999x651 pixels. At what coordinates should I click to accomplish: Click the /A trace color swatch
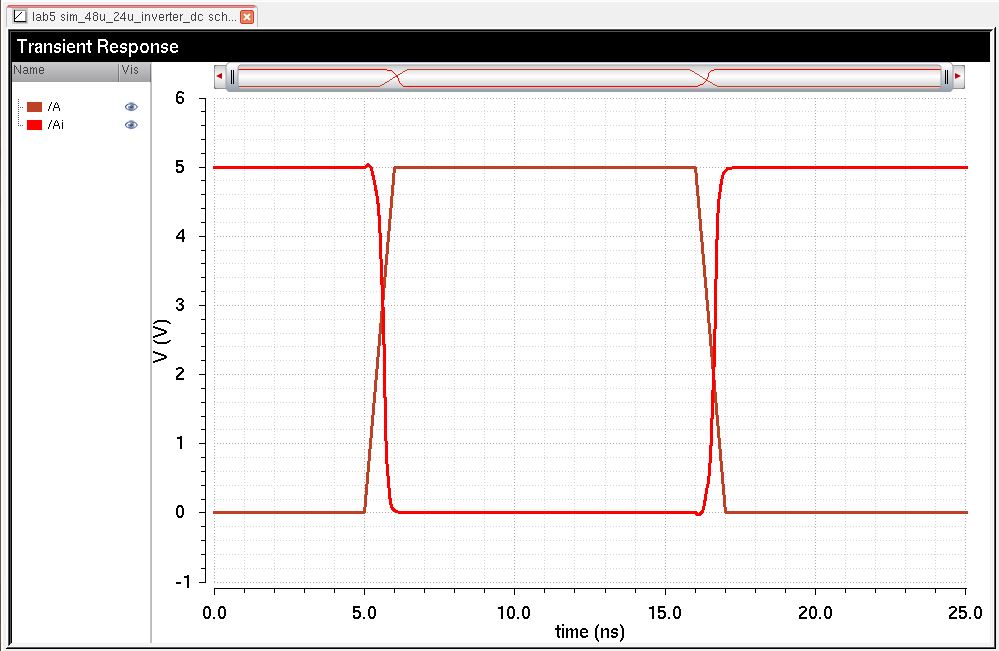coord(34,107)
